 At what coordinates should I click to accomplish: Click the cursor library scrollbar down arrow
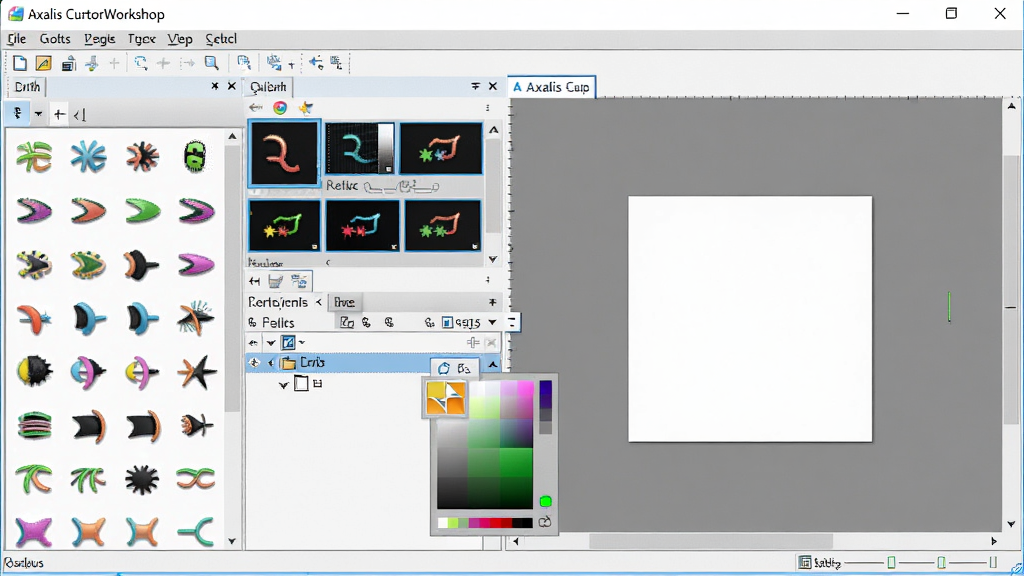[x=232, y=541]
